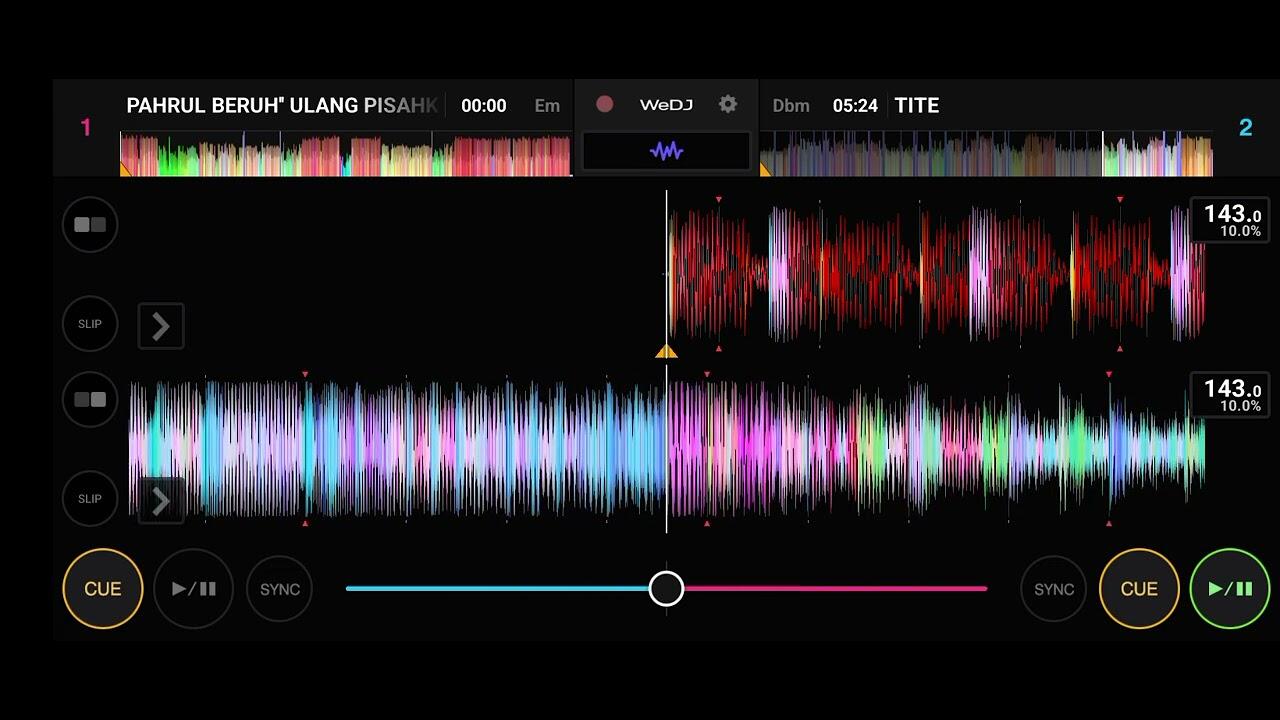Tap the deck 2 pad mode icon
1280x720 pixels.
tap(90, 400)
